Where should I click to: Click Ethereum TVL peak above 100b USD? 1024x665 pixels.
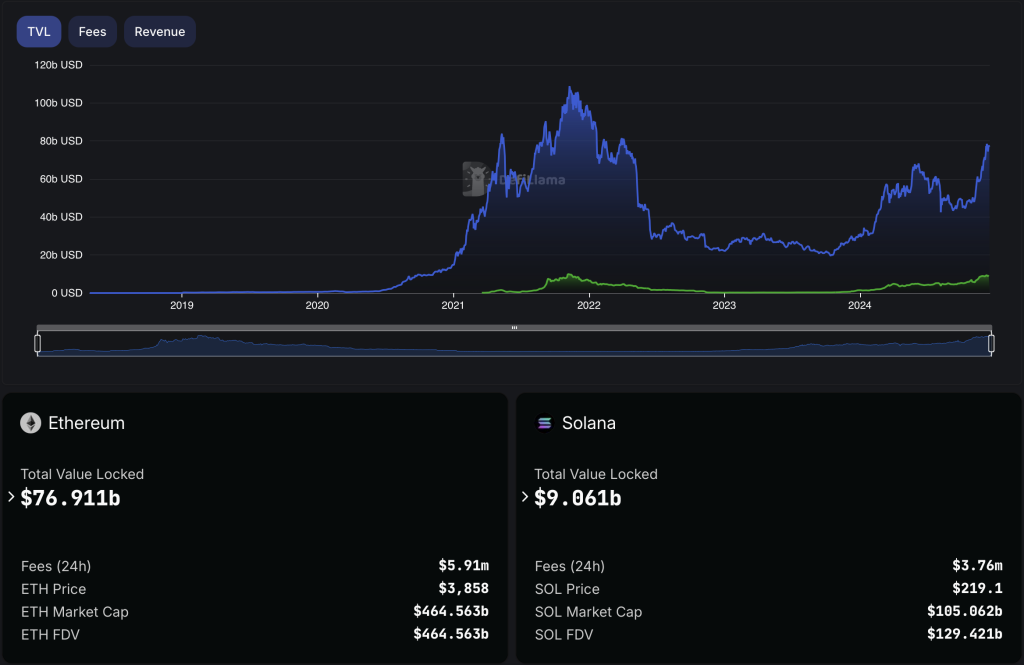pos(569,89)
